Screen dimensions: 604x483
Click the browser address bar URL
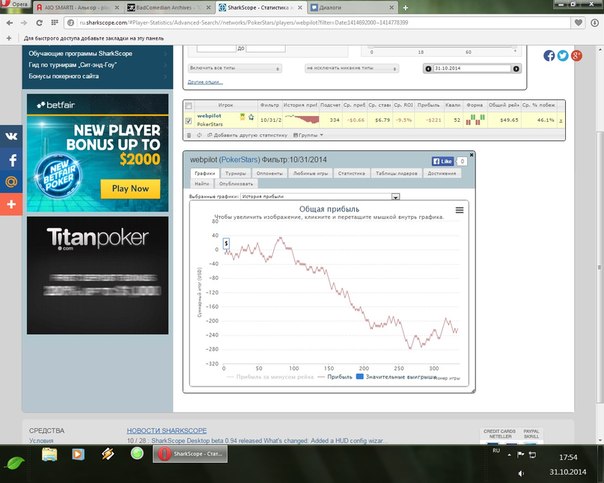click(x=243, y=23)
